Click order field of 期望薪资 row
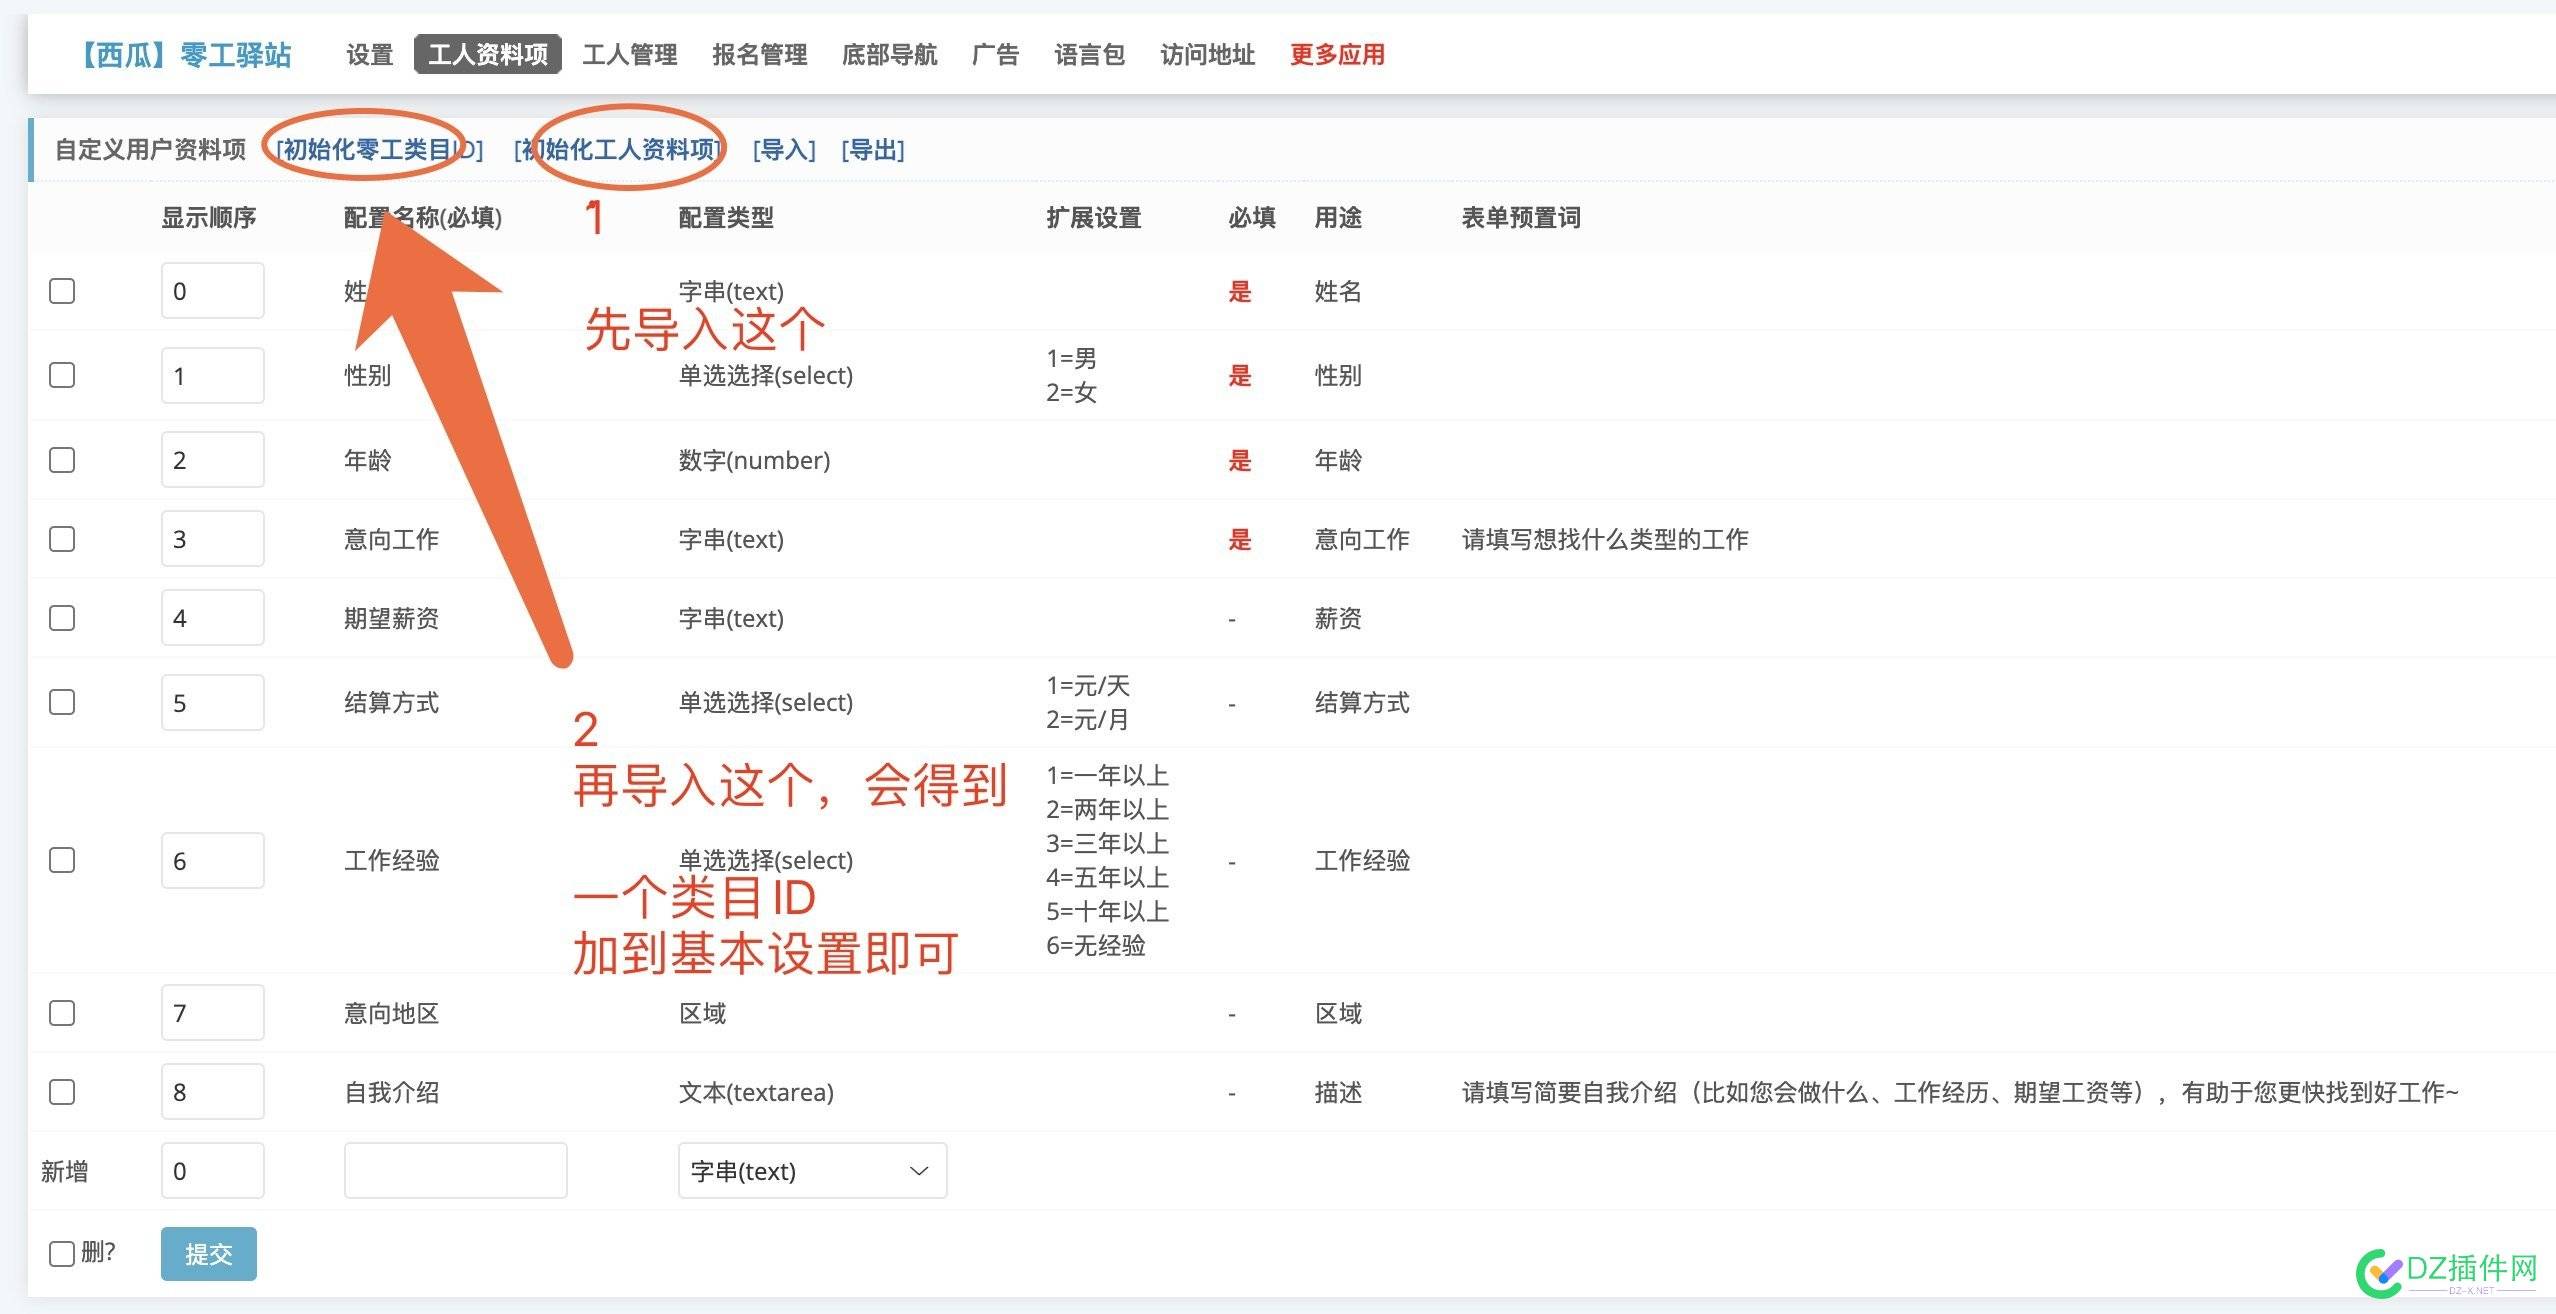The height and width of the screenshot is (1314, 2556). [x=212, y=618]
